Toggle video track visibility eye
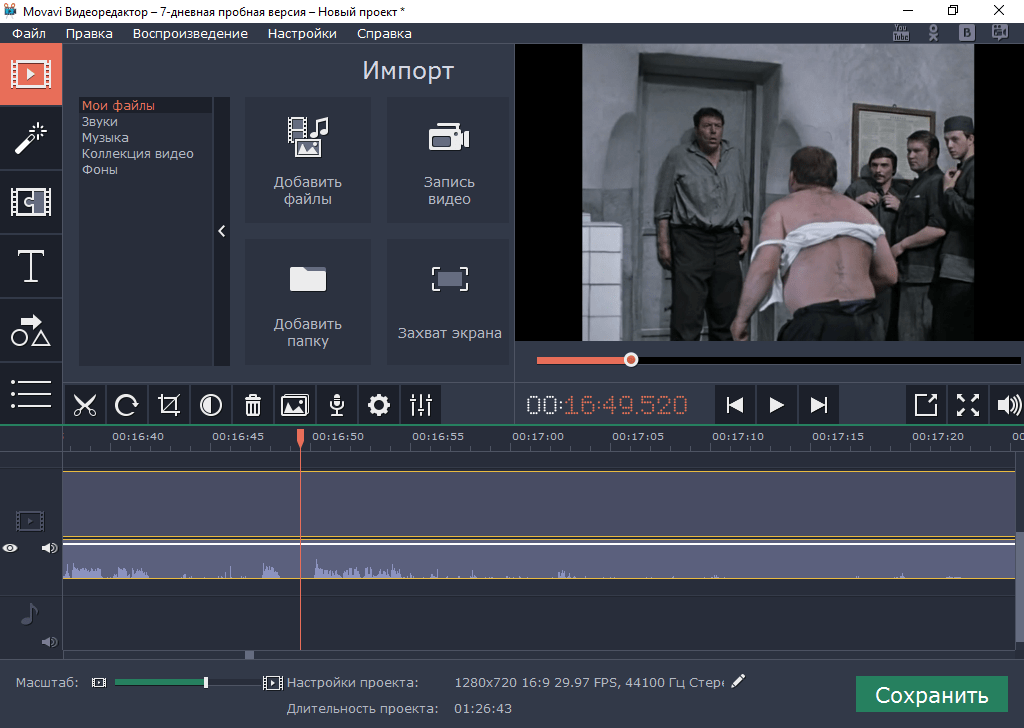1024x728 pixels. coord(10,548)
